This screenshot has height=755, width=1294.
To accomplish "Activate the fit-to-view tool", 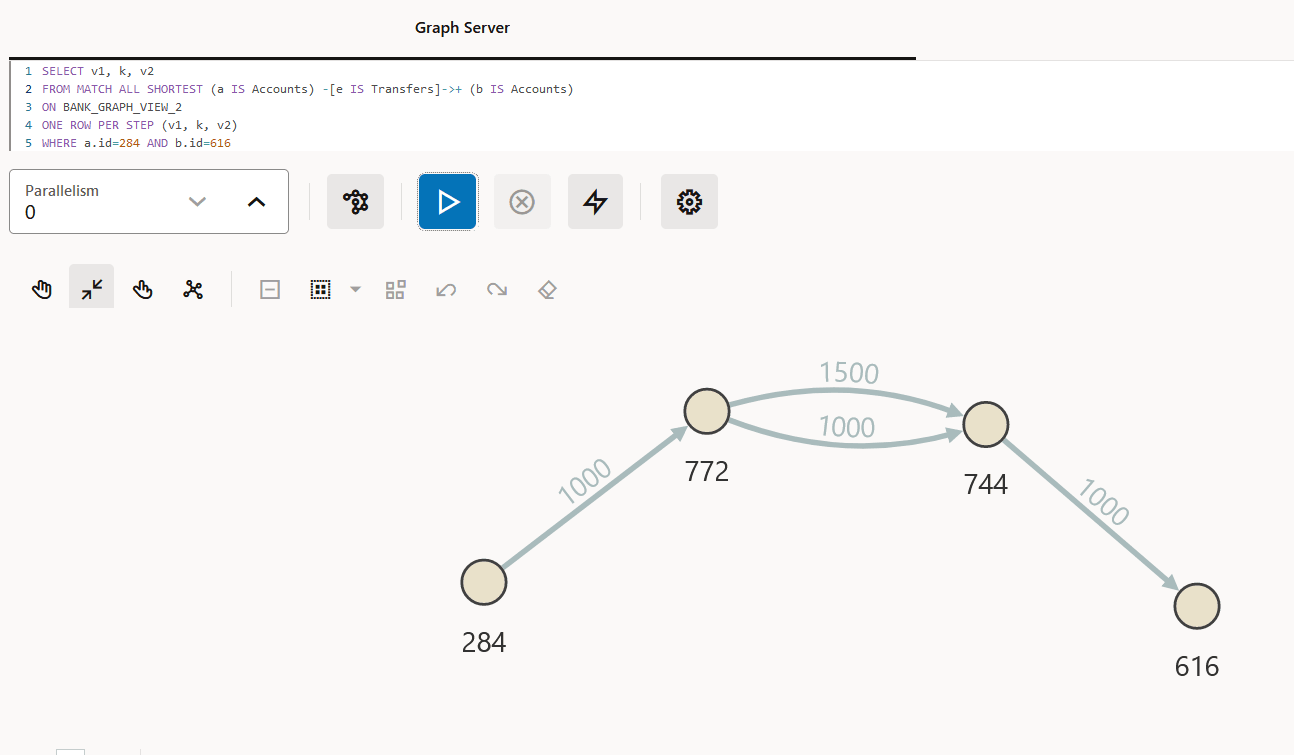I will coord(91,289).
